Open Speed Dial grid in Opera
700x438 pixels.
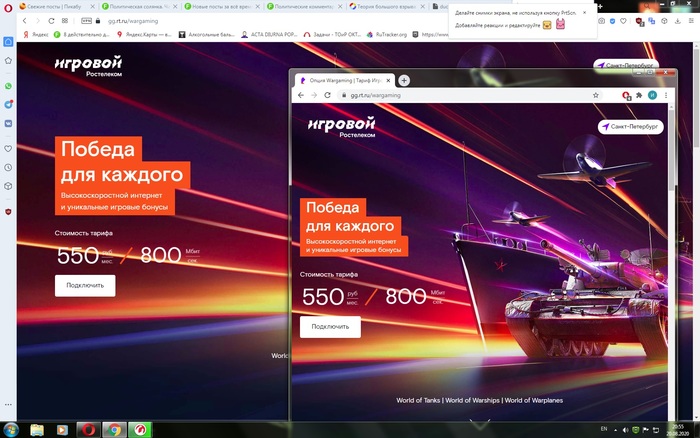(x=65, y=21)
